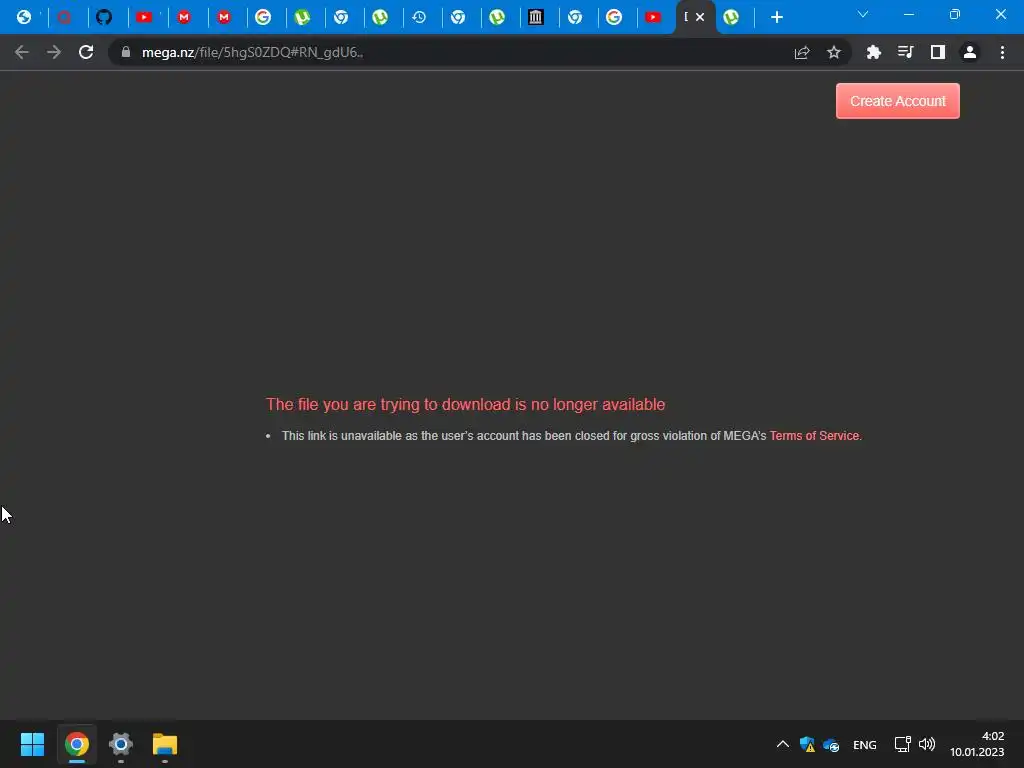The height and width of the screenshot is (768, 1024).
Task: Open the clock showing 10.01.2023
Action: (x=977, y=744)
